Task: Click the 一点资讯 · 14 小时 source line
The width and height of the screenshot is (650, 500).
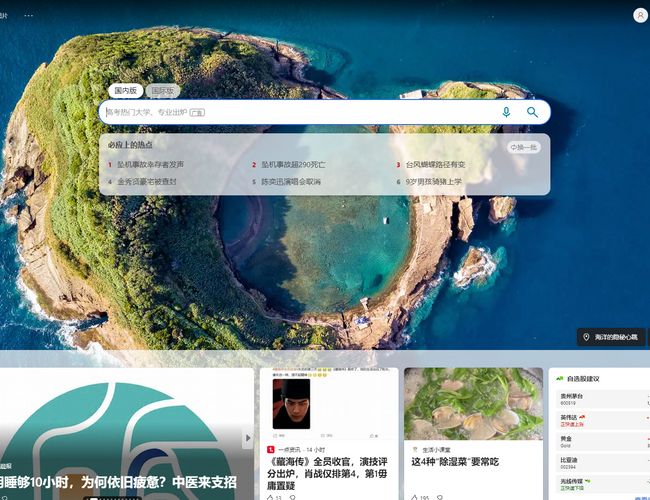Action: pos(301,449)
